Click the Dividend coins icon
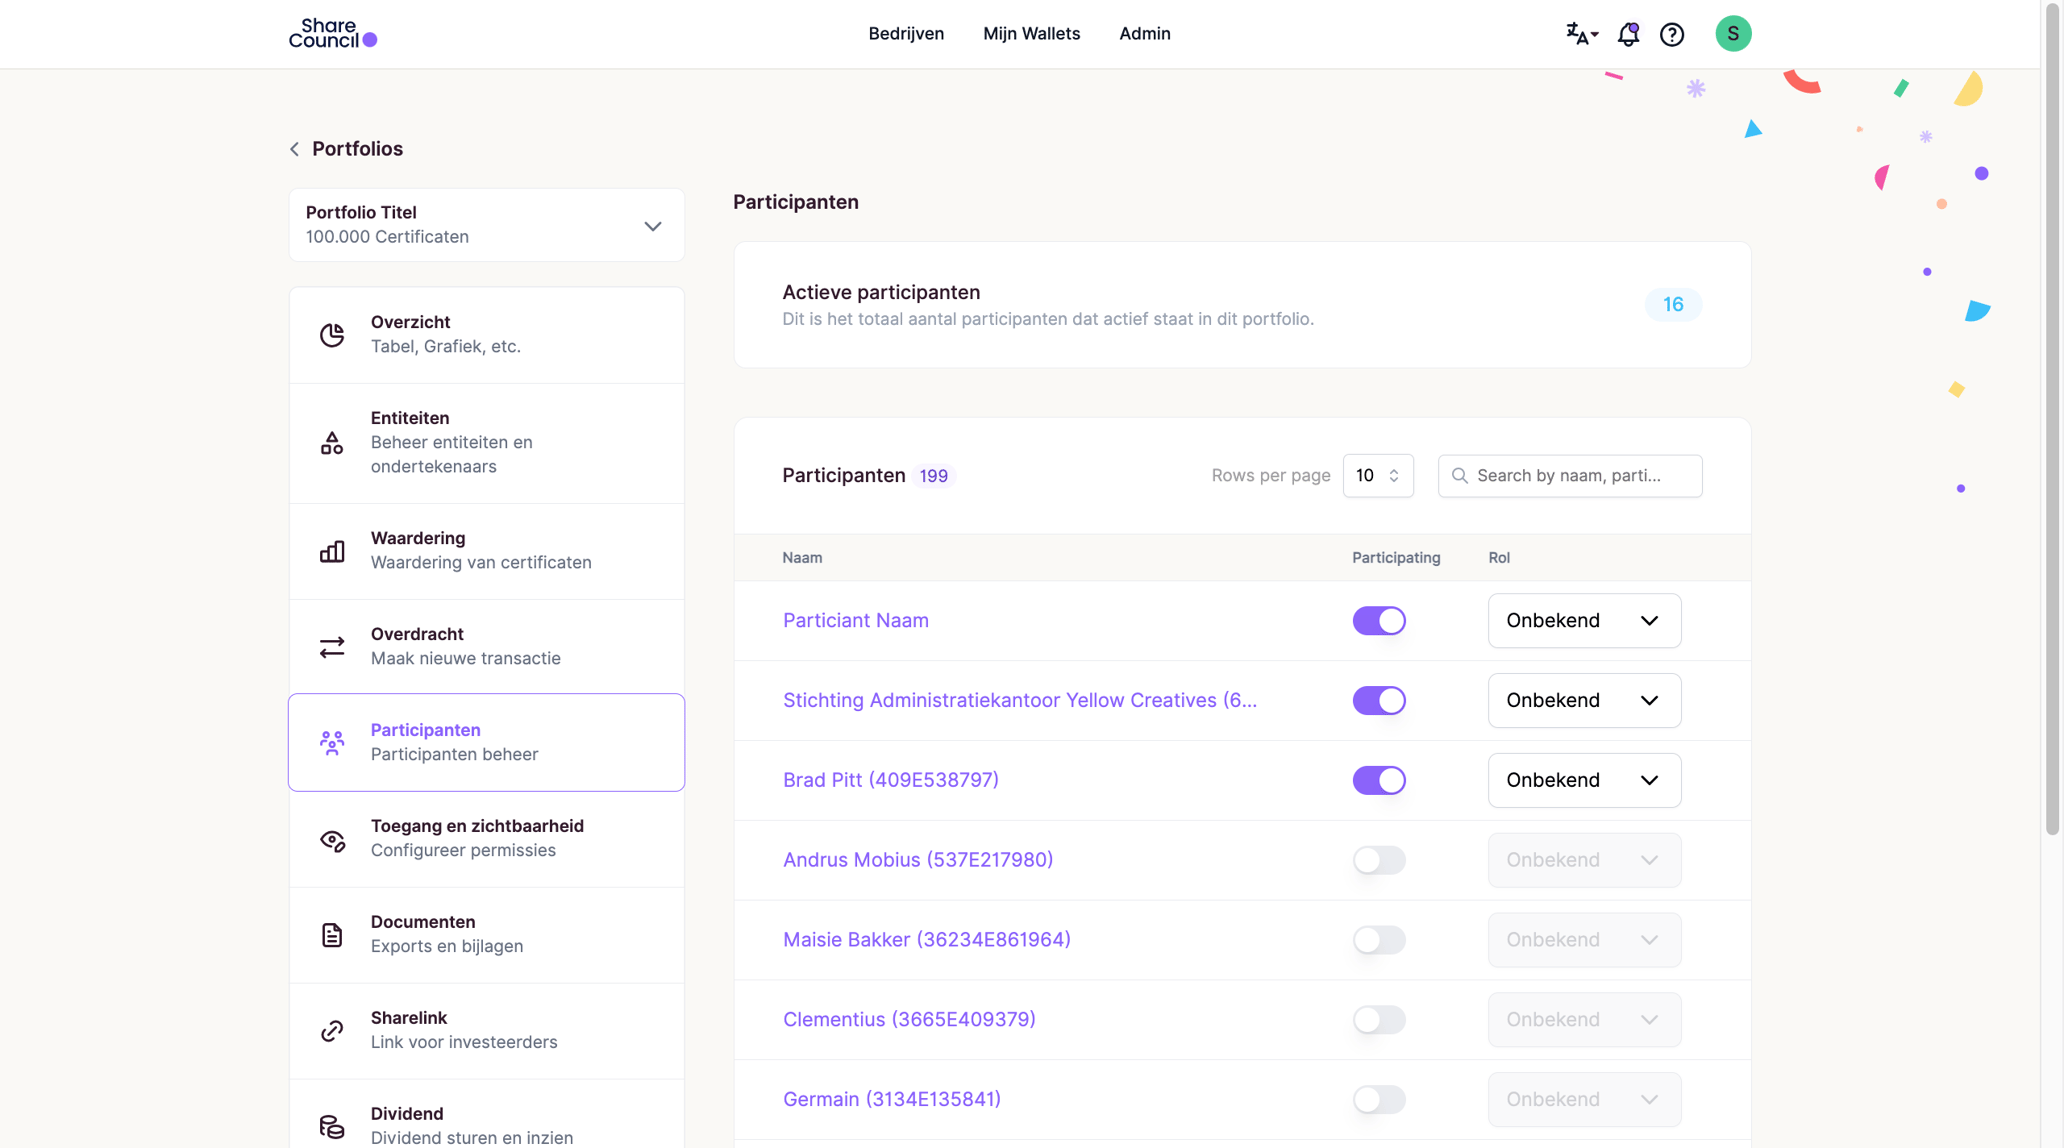The image size is (2064, 1148). pyautogui.click(x=332, y=1126)
